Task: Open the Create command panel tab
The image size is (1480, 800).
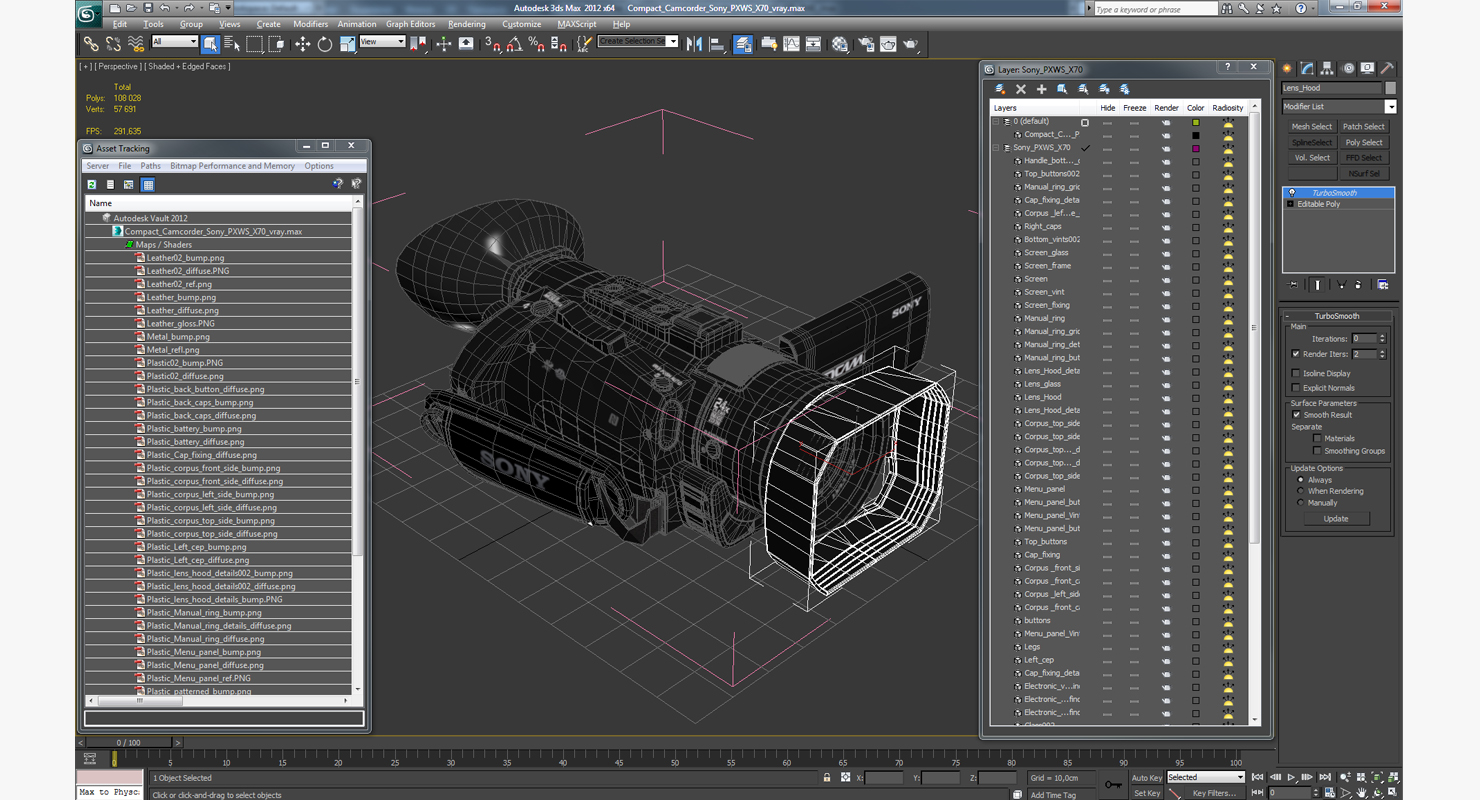Action: [x=1287, y=69]
